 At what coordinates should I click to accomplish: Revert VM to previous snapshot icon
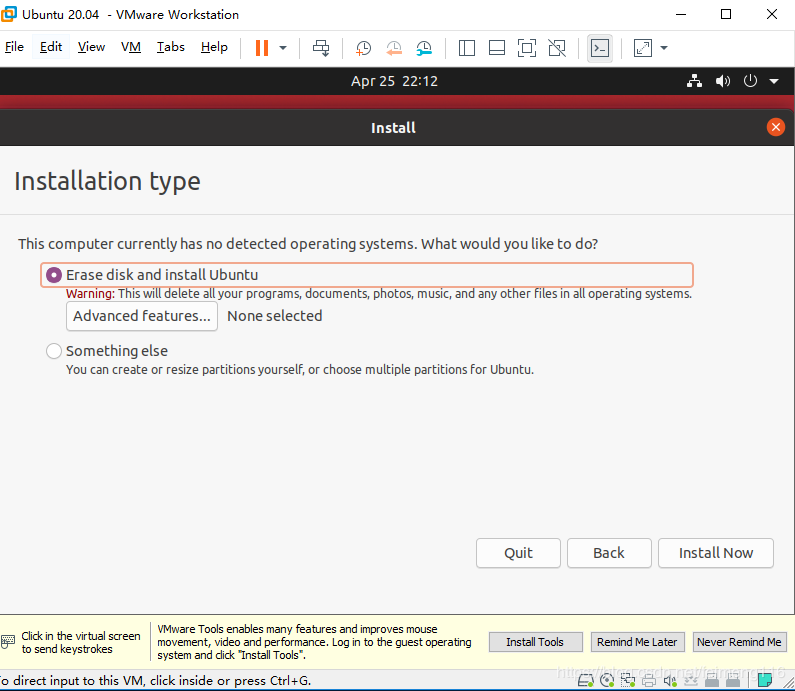click(394, 48)
